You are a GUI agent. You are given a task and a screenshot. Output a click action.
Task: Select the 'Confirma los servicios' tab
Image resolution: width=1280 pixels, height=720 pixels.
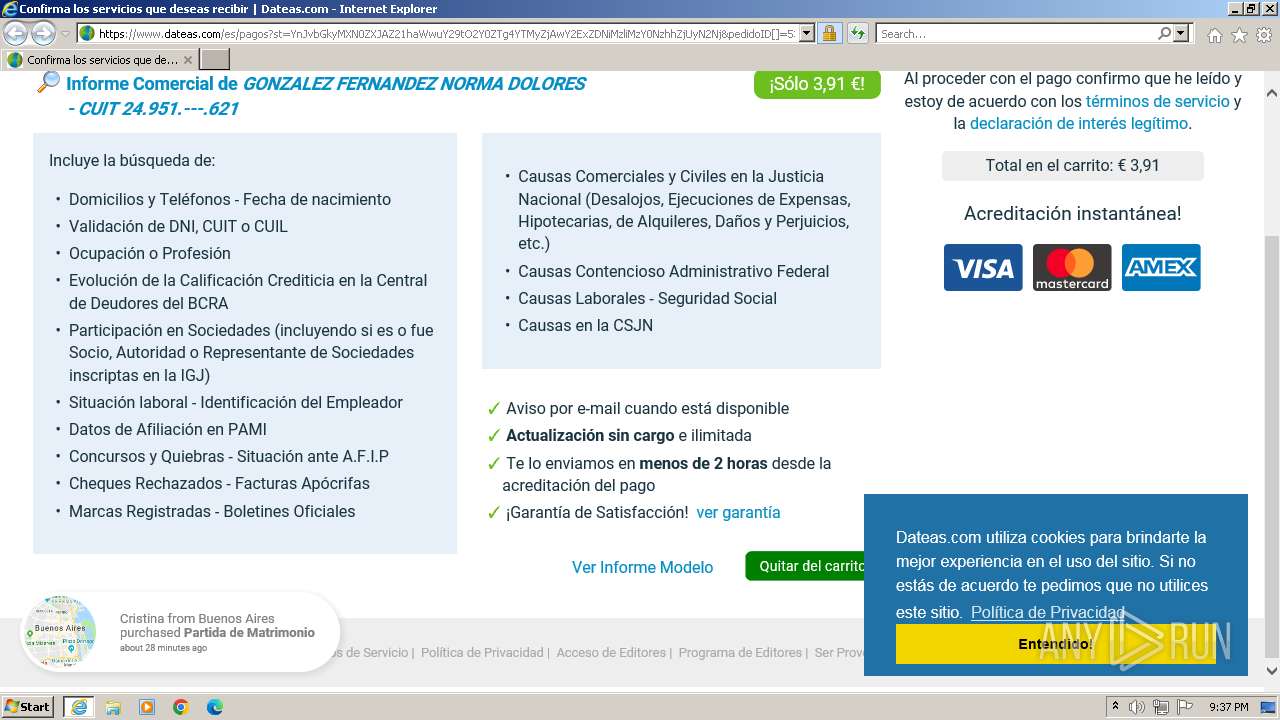pos(100,60)
